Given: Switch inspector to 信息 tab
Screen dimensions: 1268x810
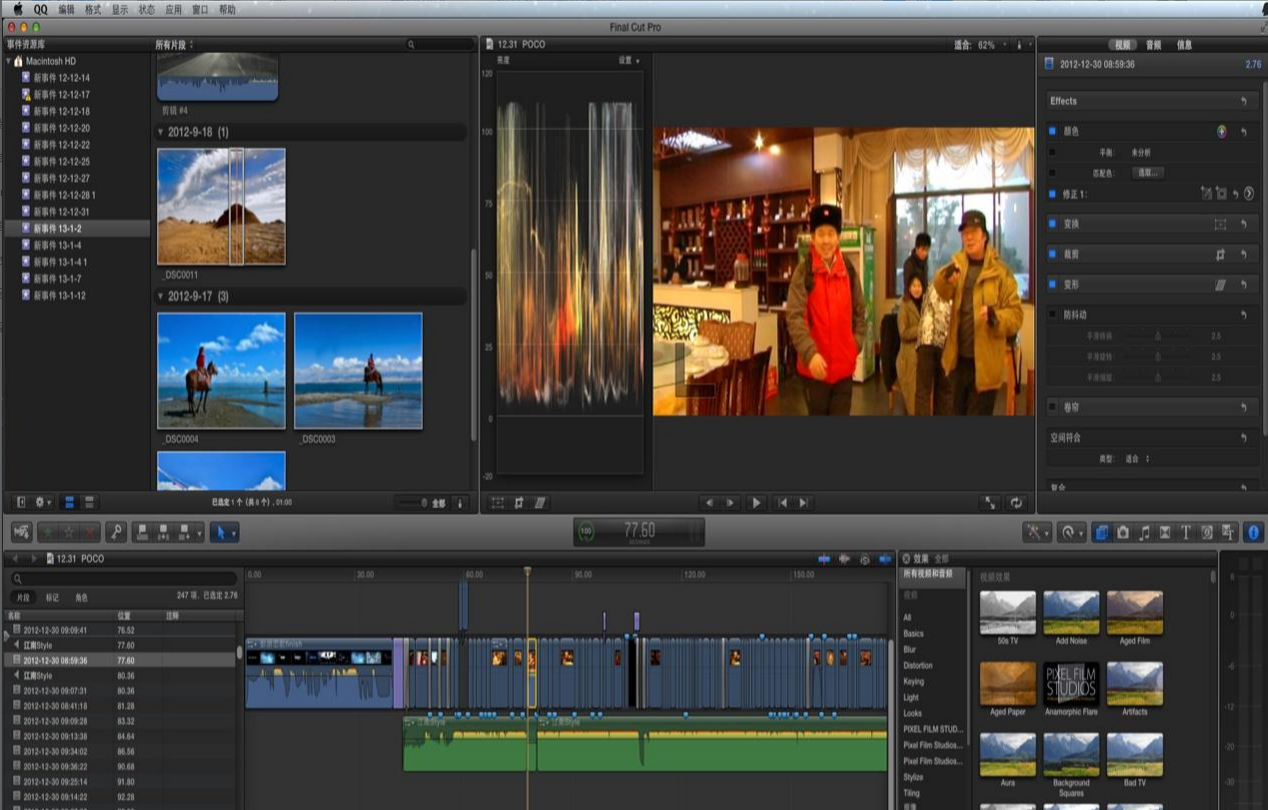Looking at the screenshot, I should tap(1184, 45).
